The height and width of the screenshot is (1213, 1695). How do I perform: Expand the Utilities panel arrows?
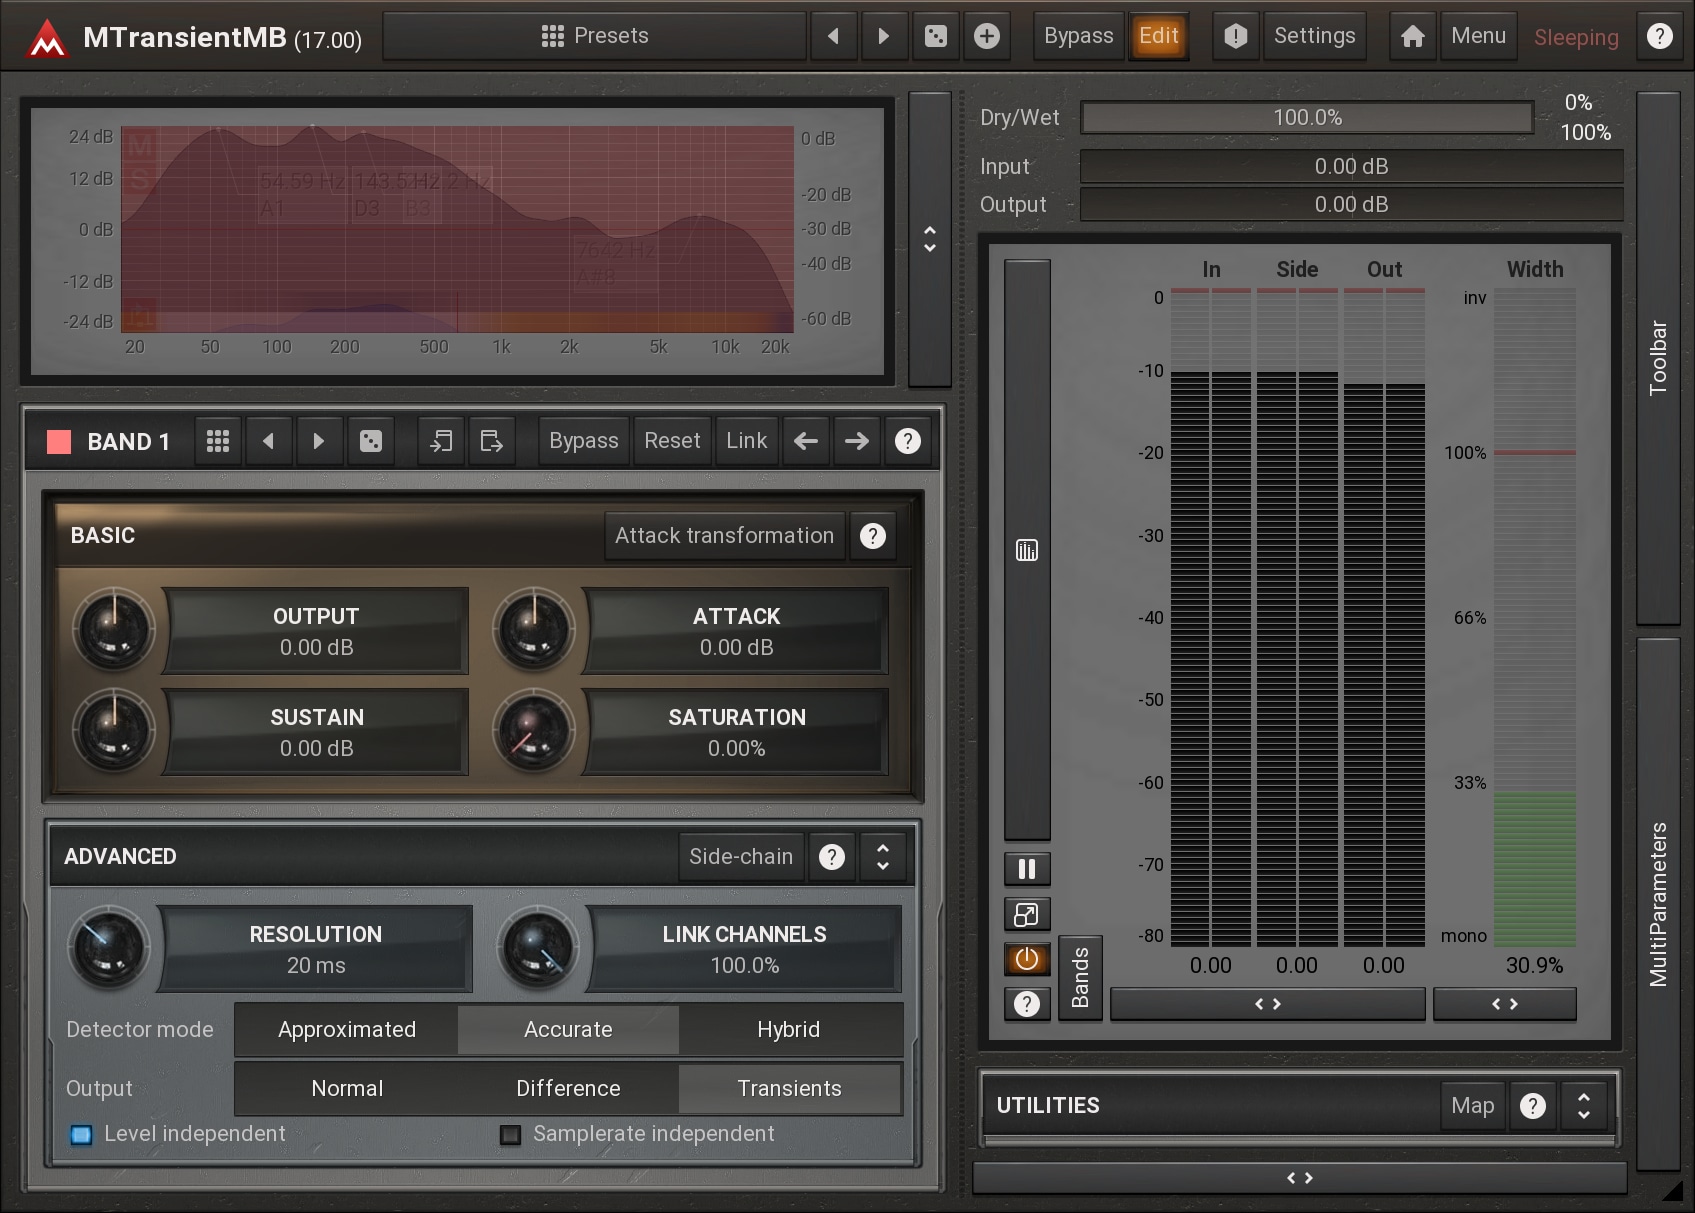point(1583,1105)
